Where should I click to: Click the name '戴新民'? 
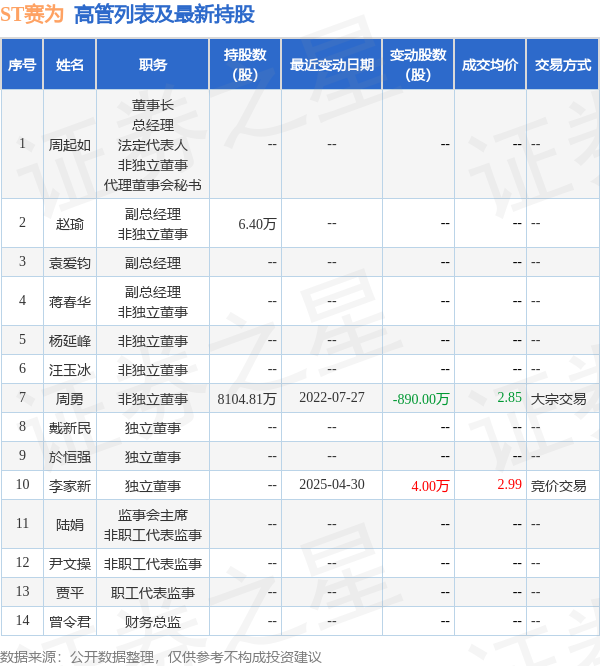pyautogui.click(x=70, y=427)
